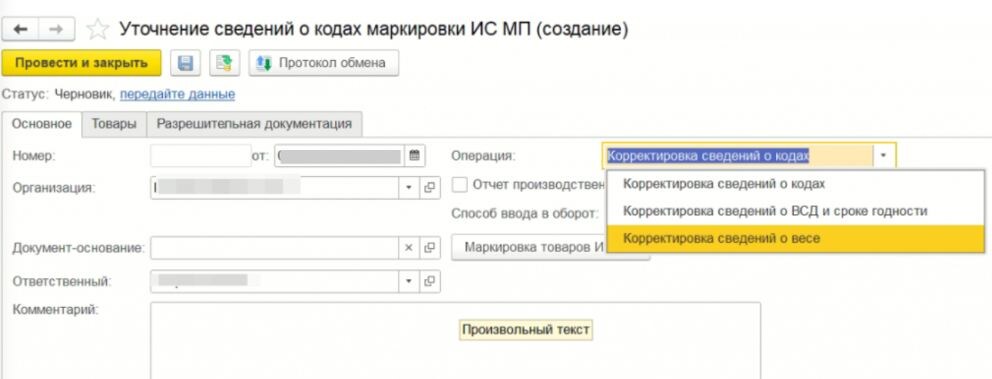This screenshot has height=379, width=992.
Task: Toggle the Отчет производственной checkbox
Action: coord(461,185)
